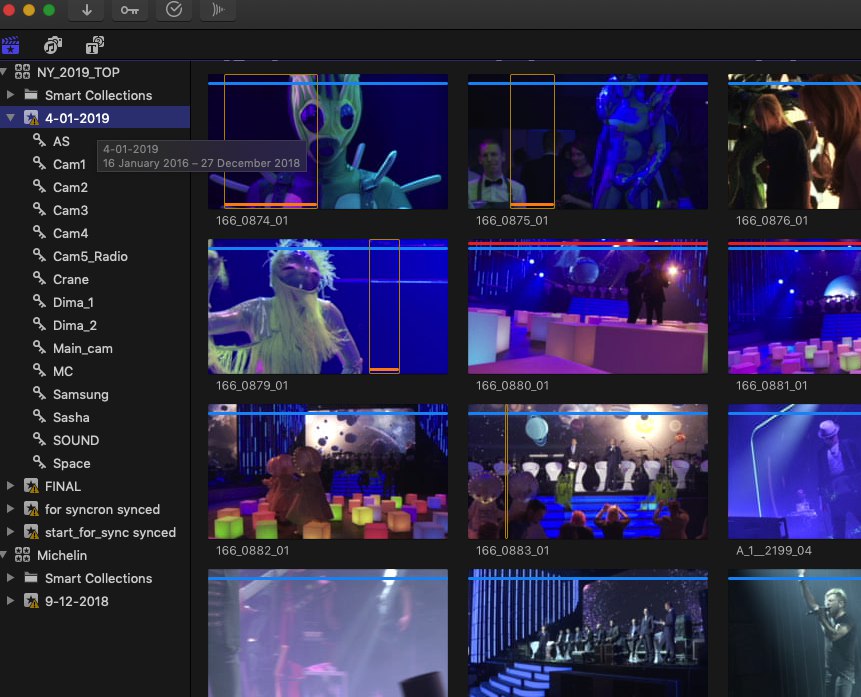Click the for syncron synced event icon
This screenshot has width=861, height=697.
point(31,509)
